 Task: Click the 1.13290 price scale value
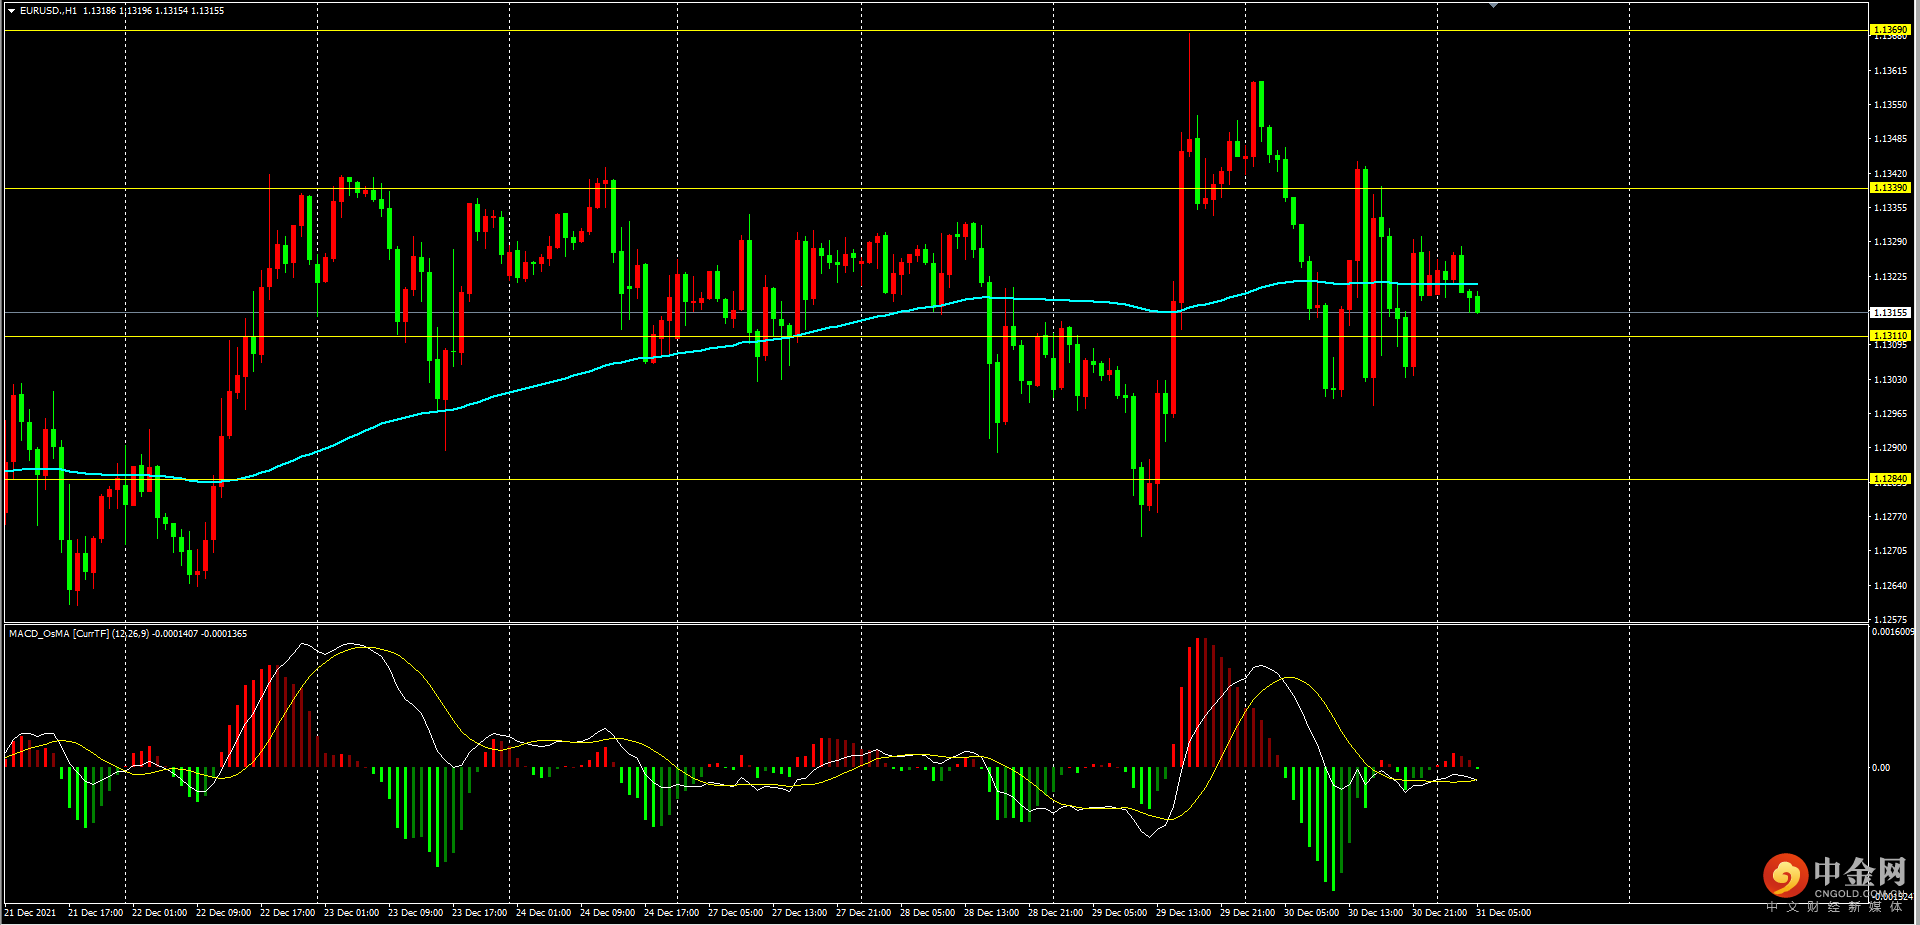point(1890,242)
